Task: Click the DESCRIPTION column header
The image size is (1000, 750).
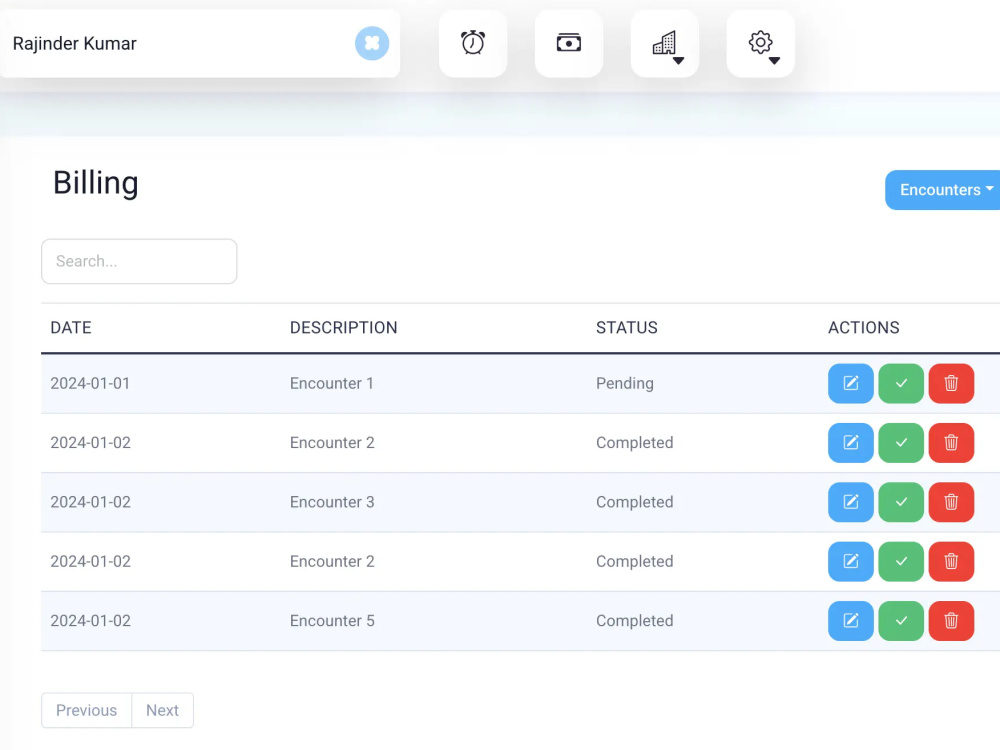Action: 344,328
